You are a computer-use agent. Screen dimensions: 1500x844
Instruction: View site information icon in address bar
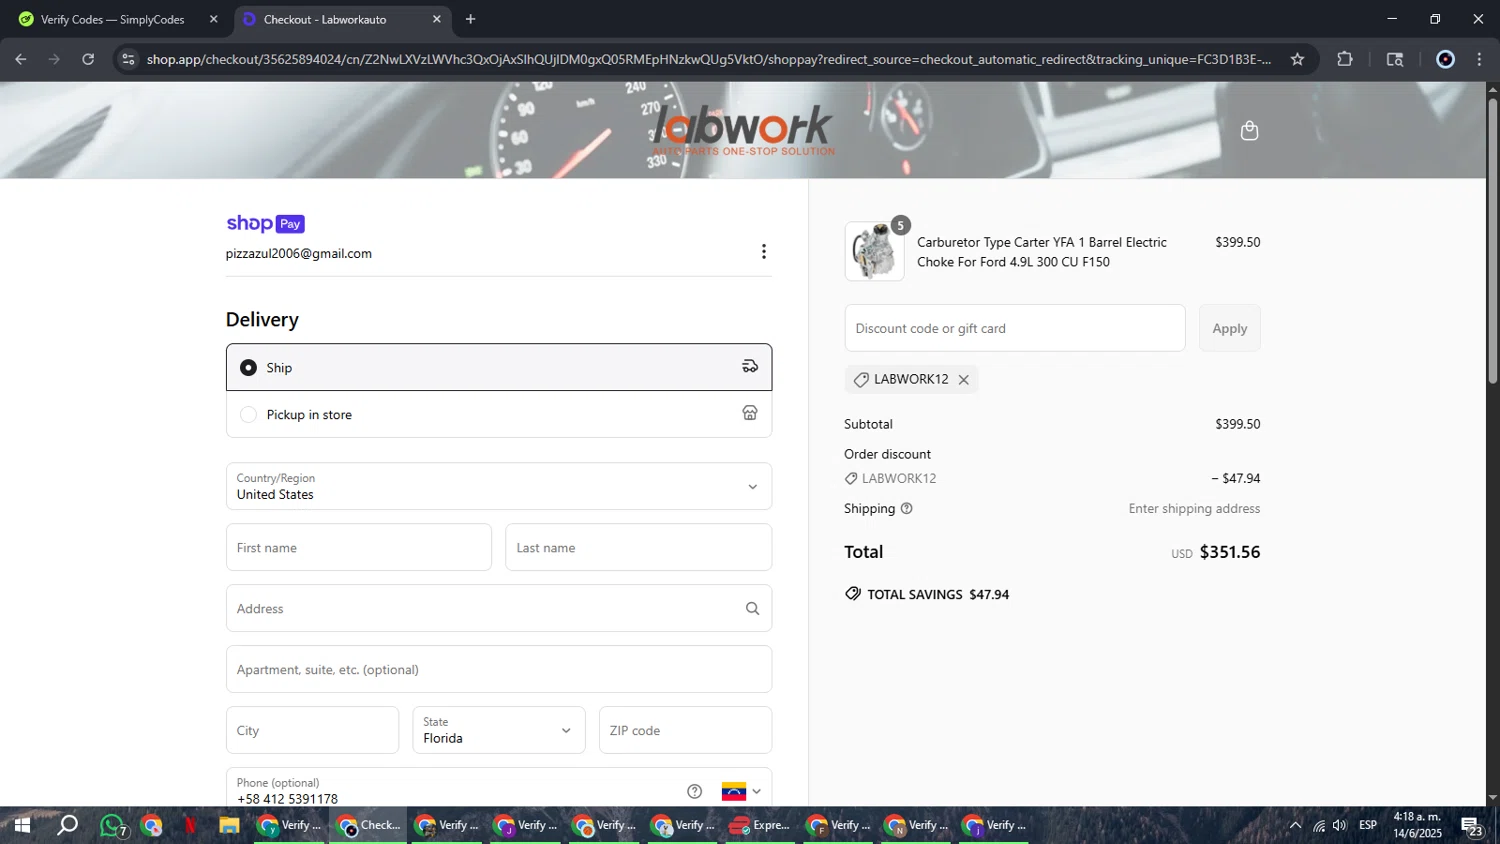tap(127, 59)
